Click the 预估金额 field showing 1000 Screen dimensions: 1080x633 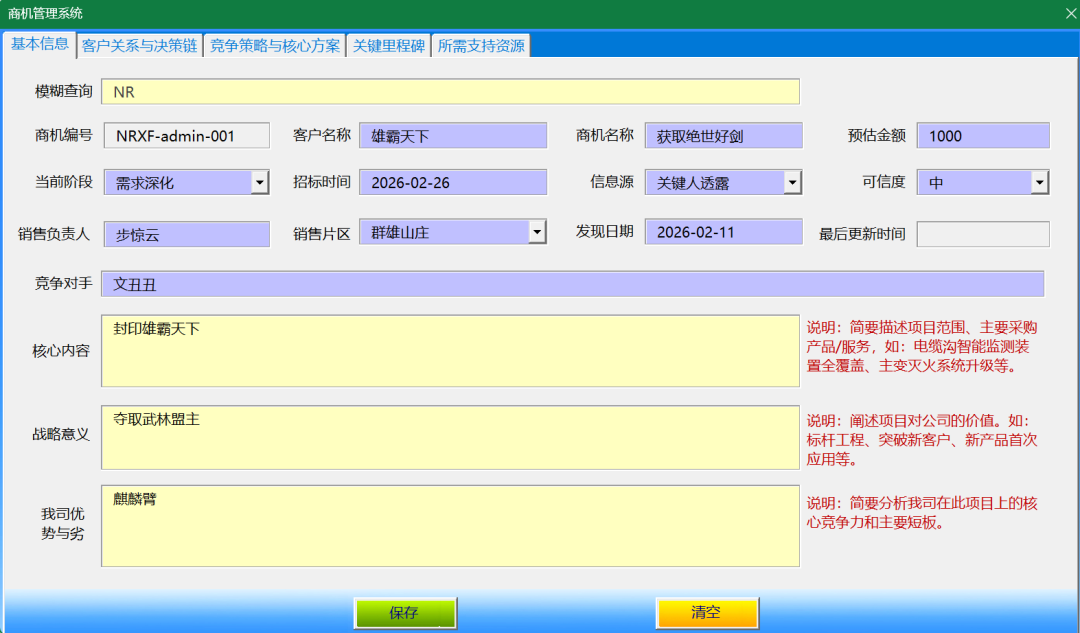pos(983,136)
